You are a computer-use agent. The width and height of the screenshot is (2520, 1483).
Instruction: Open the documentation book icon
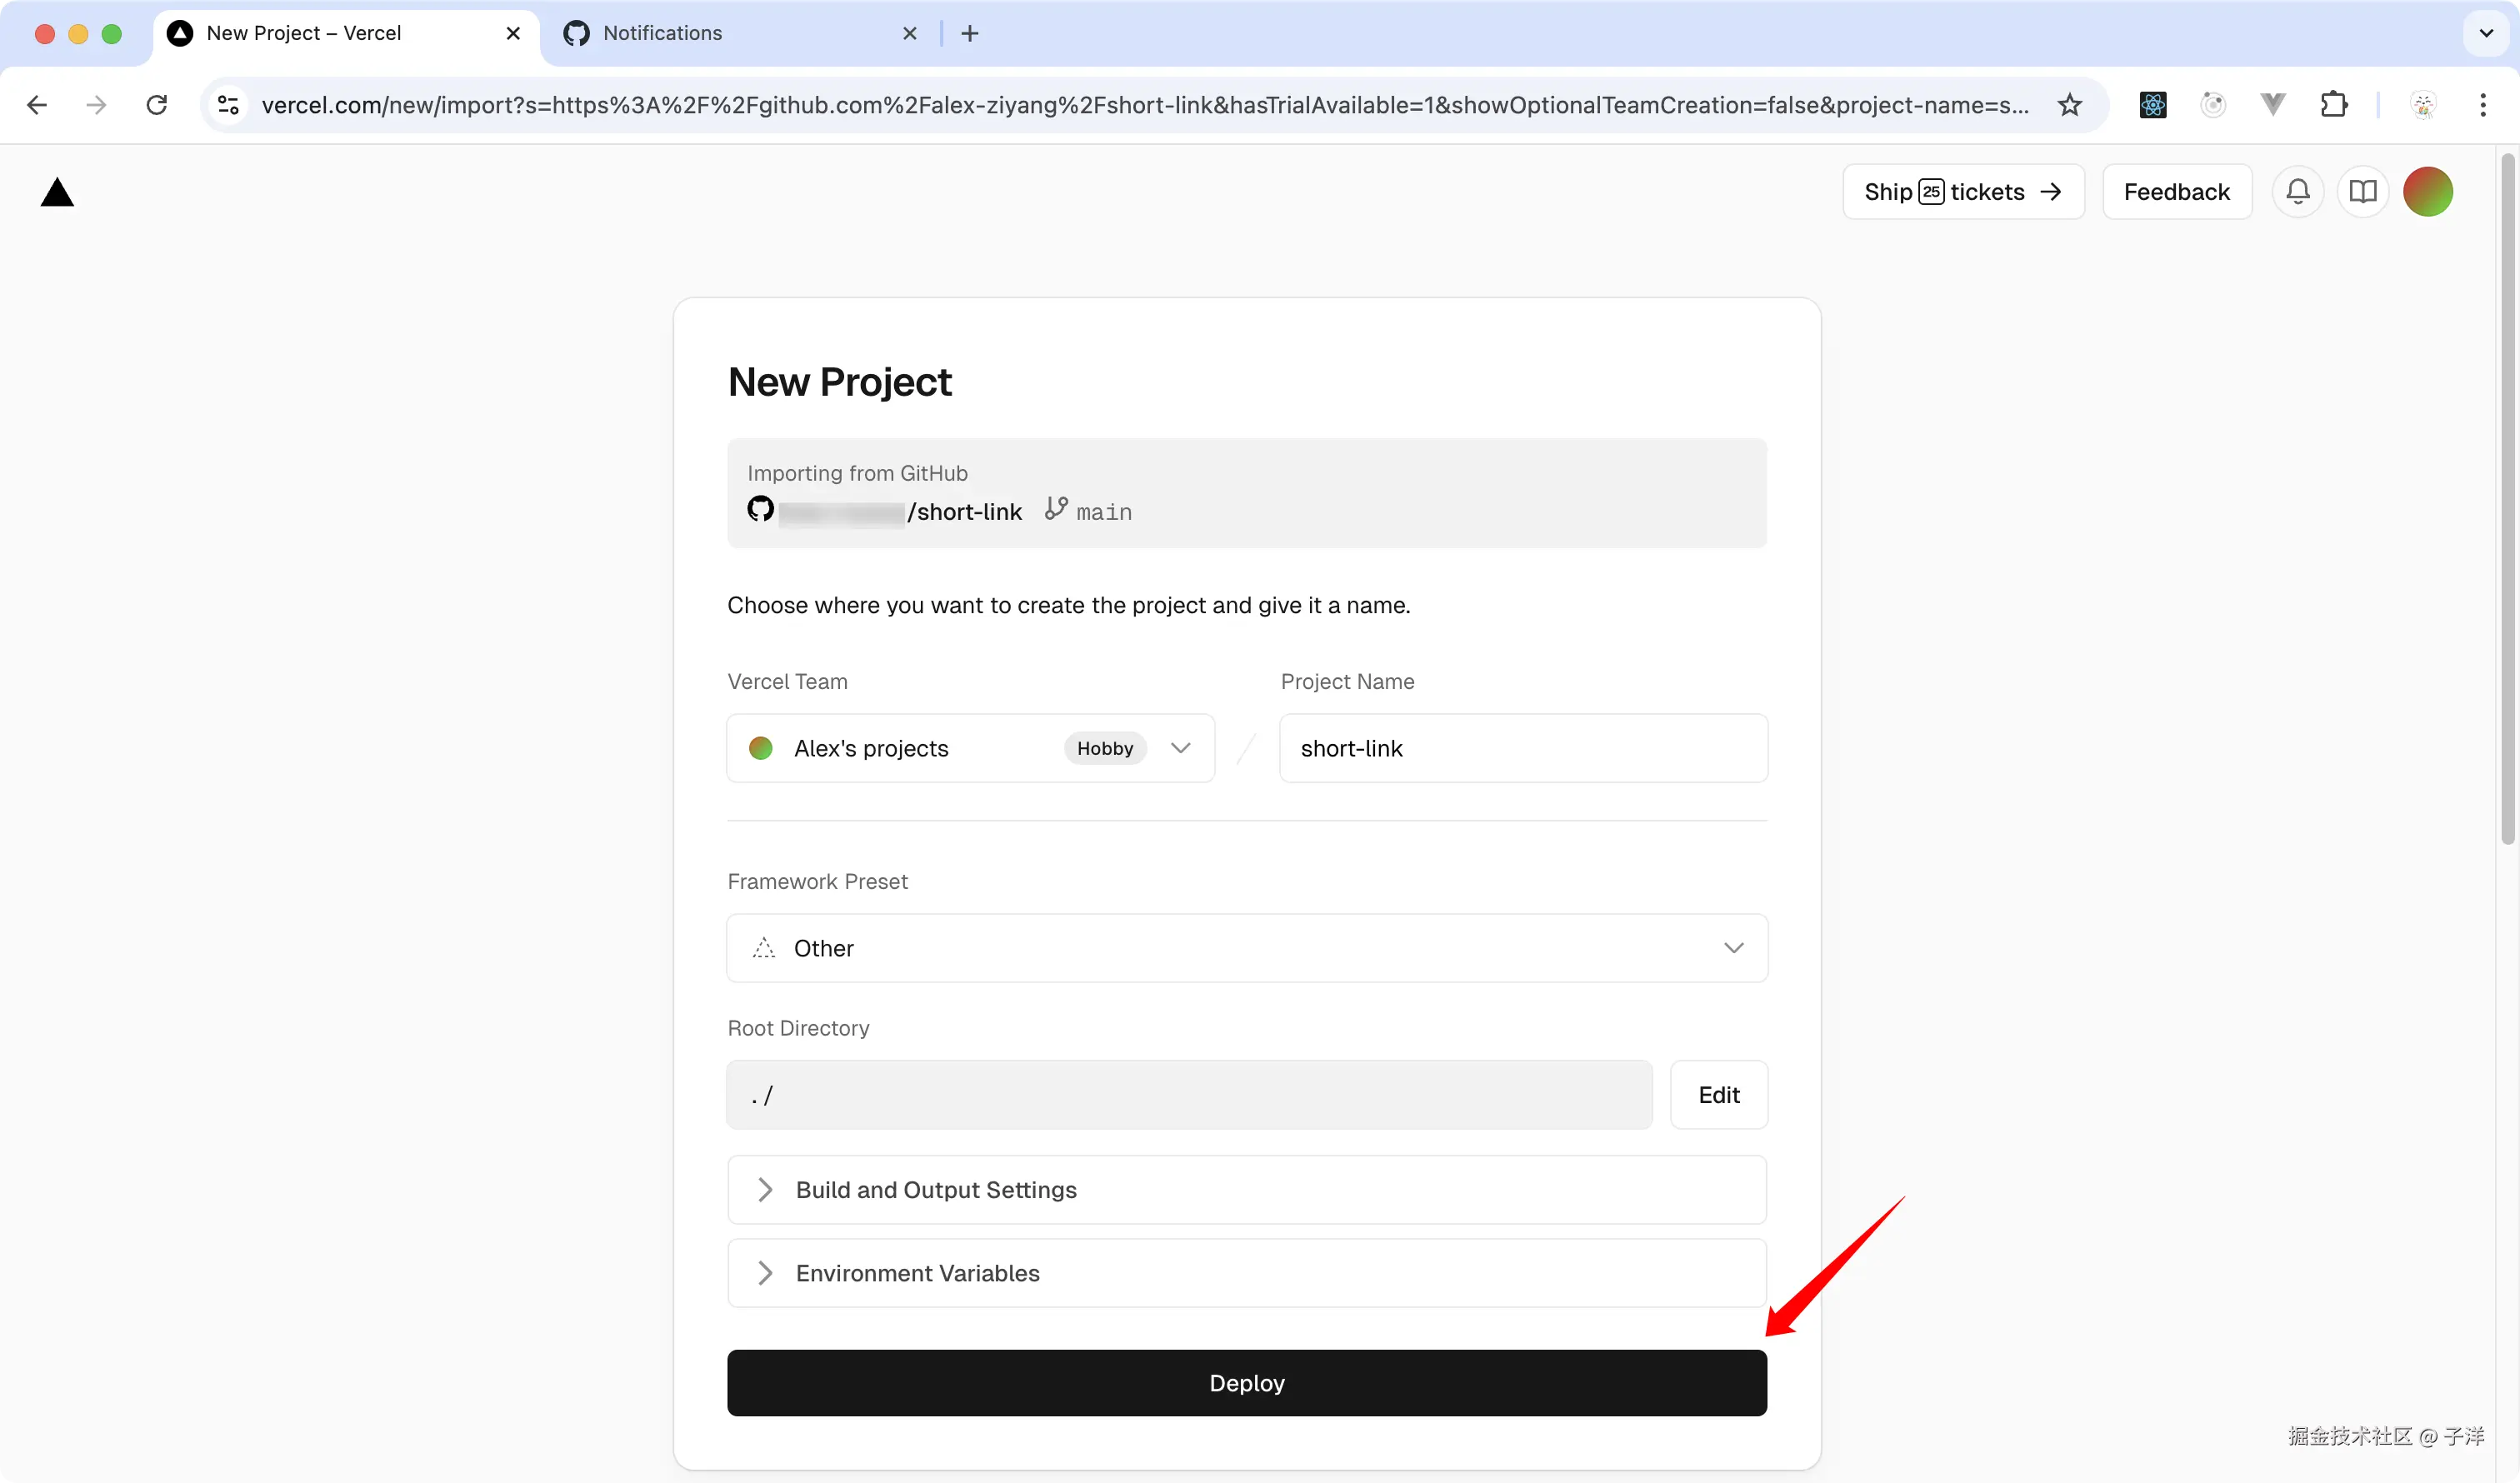coord(2363,191)
